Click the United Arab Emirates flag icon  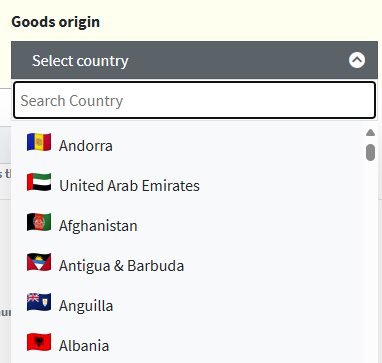39,182
